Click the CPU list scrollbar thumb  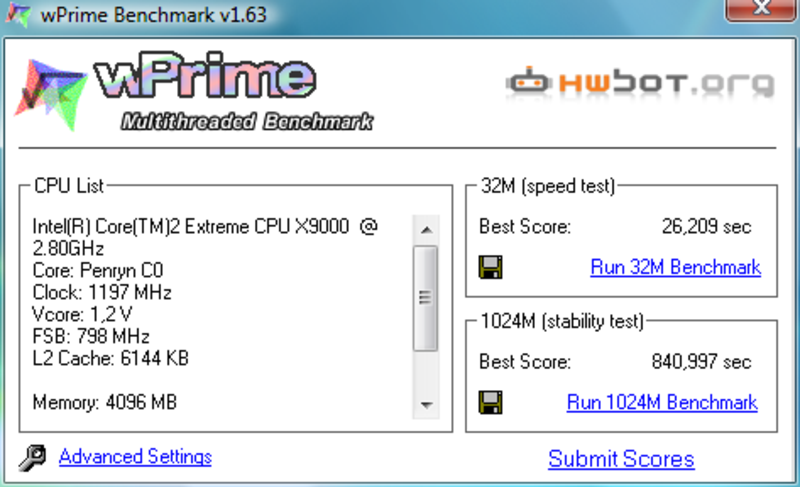426,298
